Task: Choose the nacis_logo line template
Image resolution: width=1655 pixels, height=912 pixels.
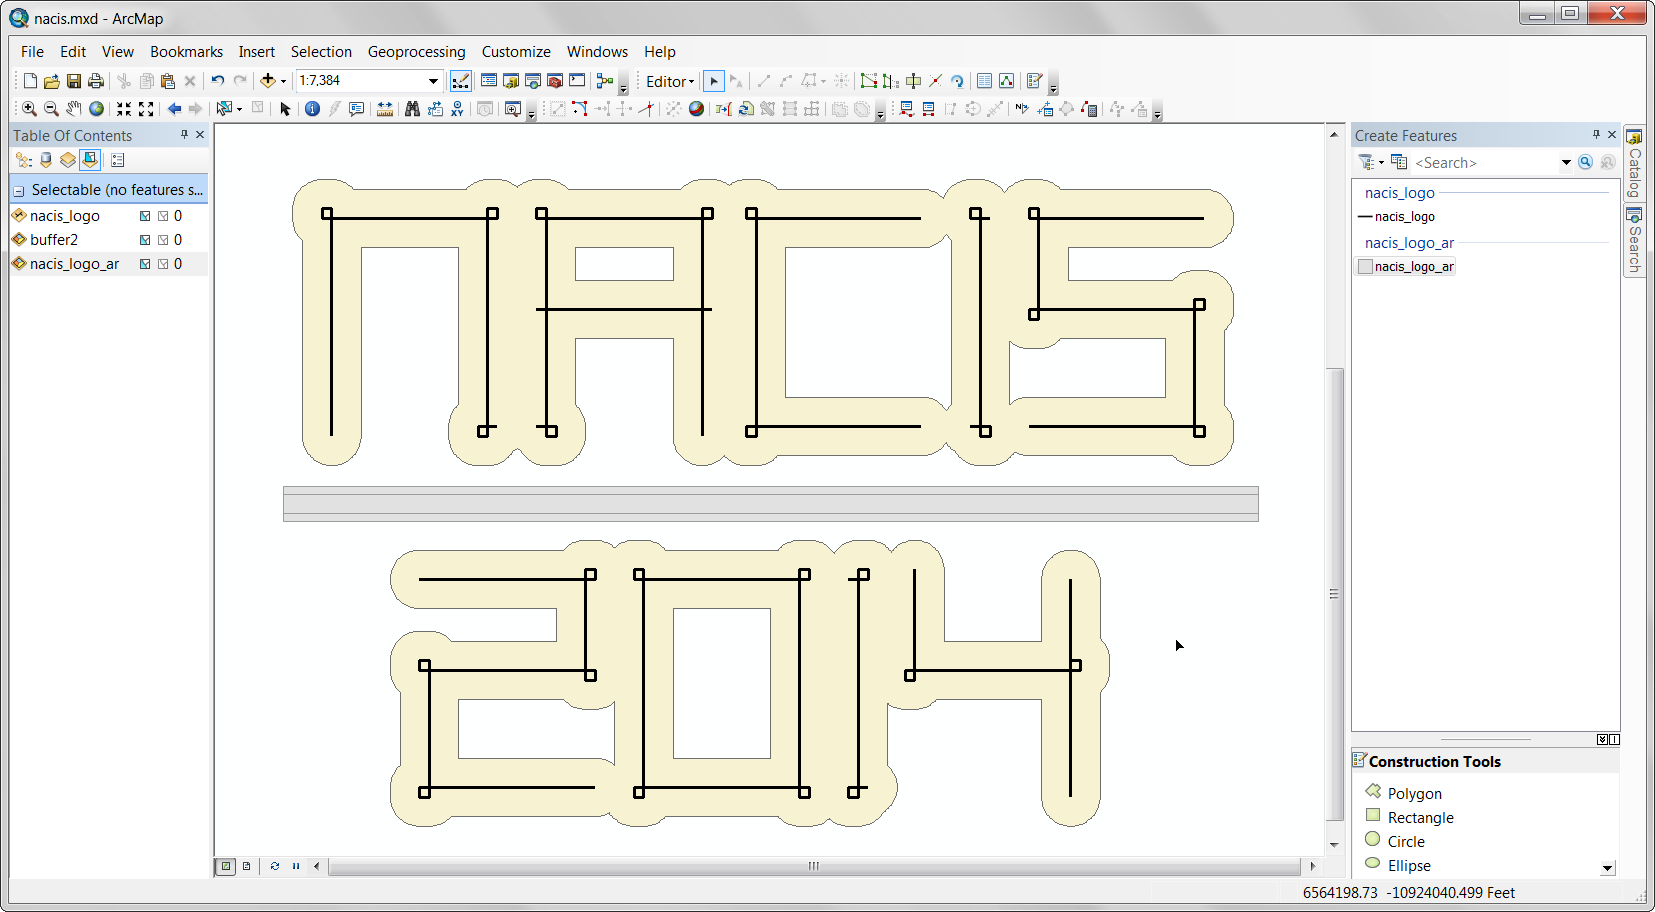Action: (1397, 217)
